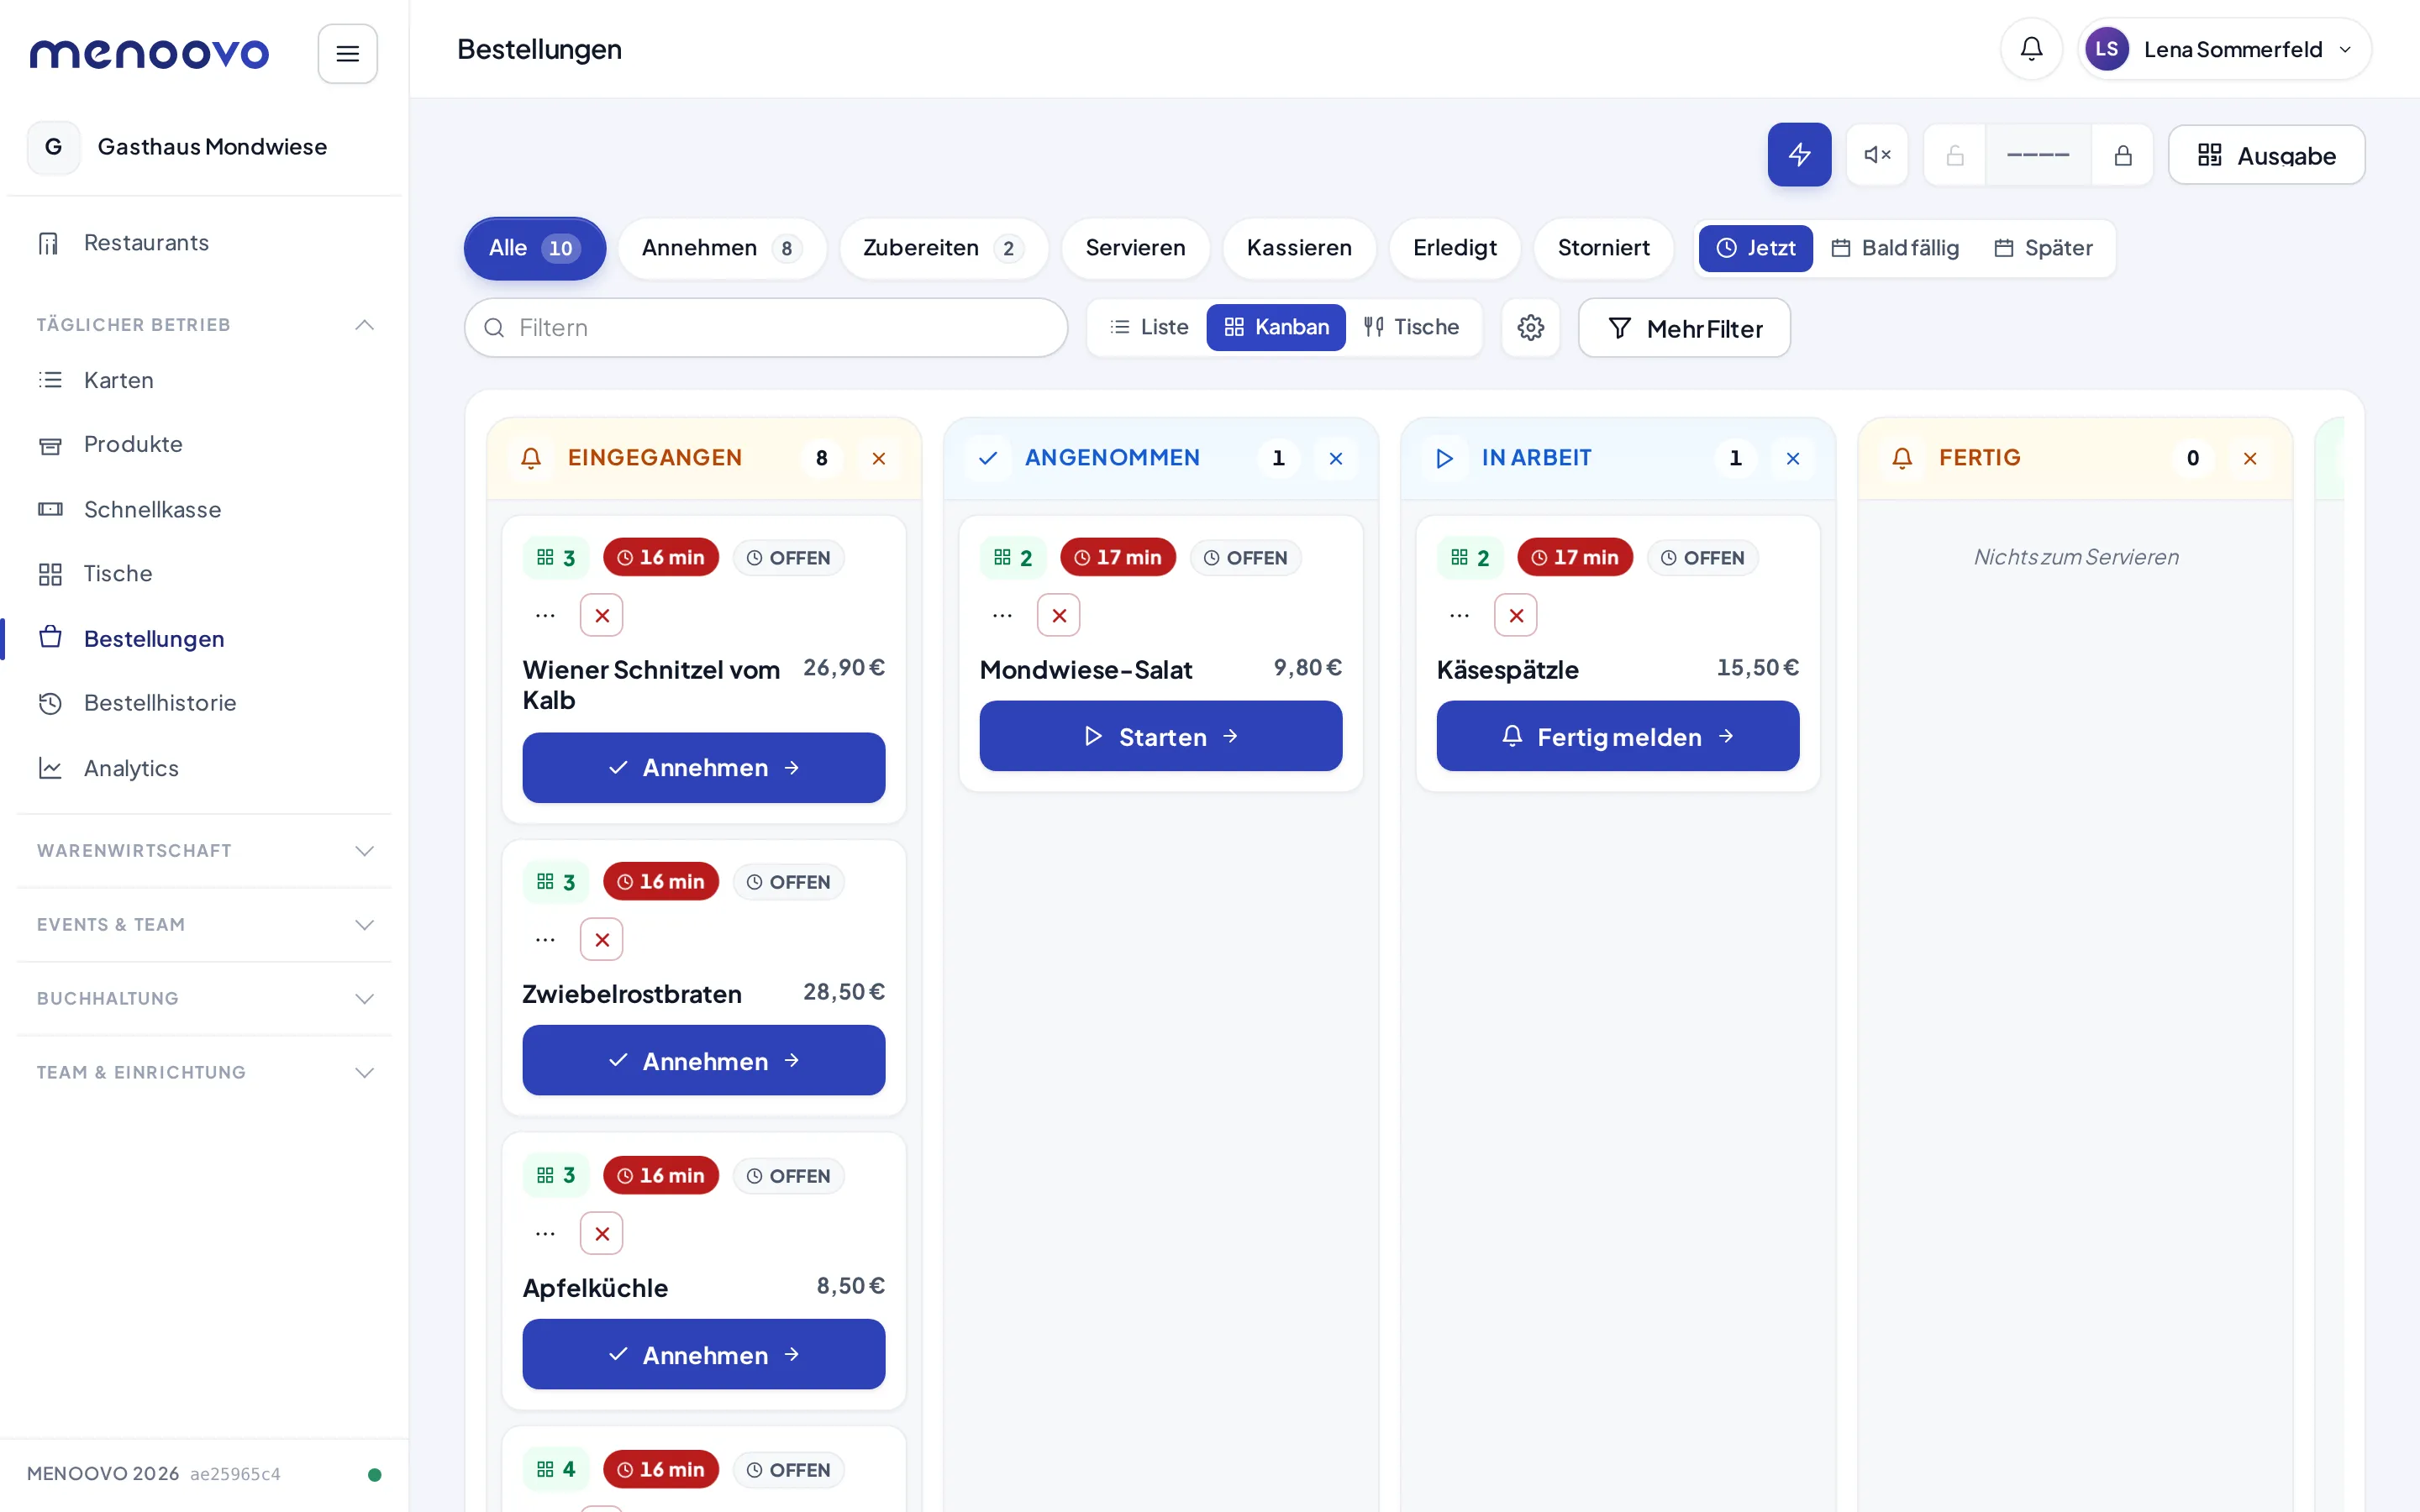Close the Angenommen column
Screen dimensions: 2420x1512
[x=1335, y=458]
